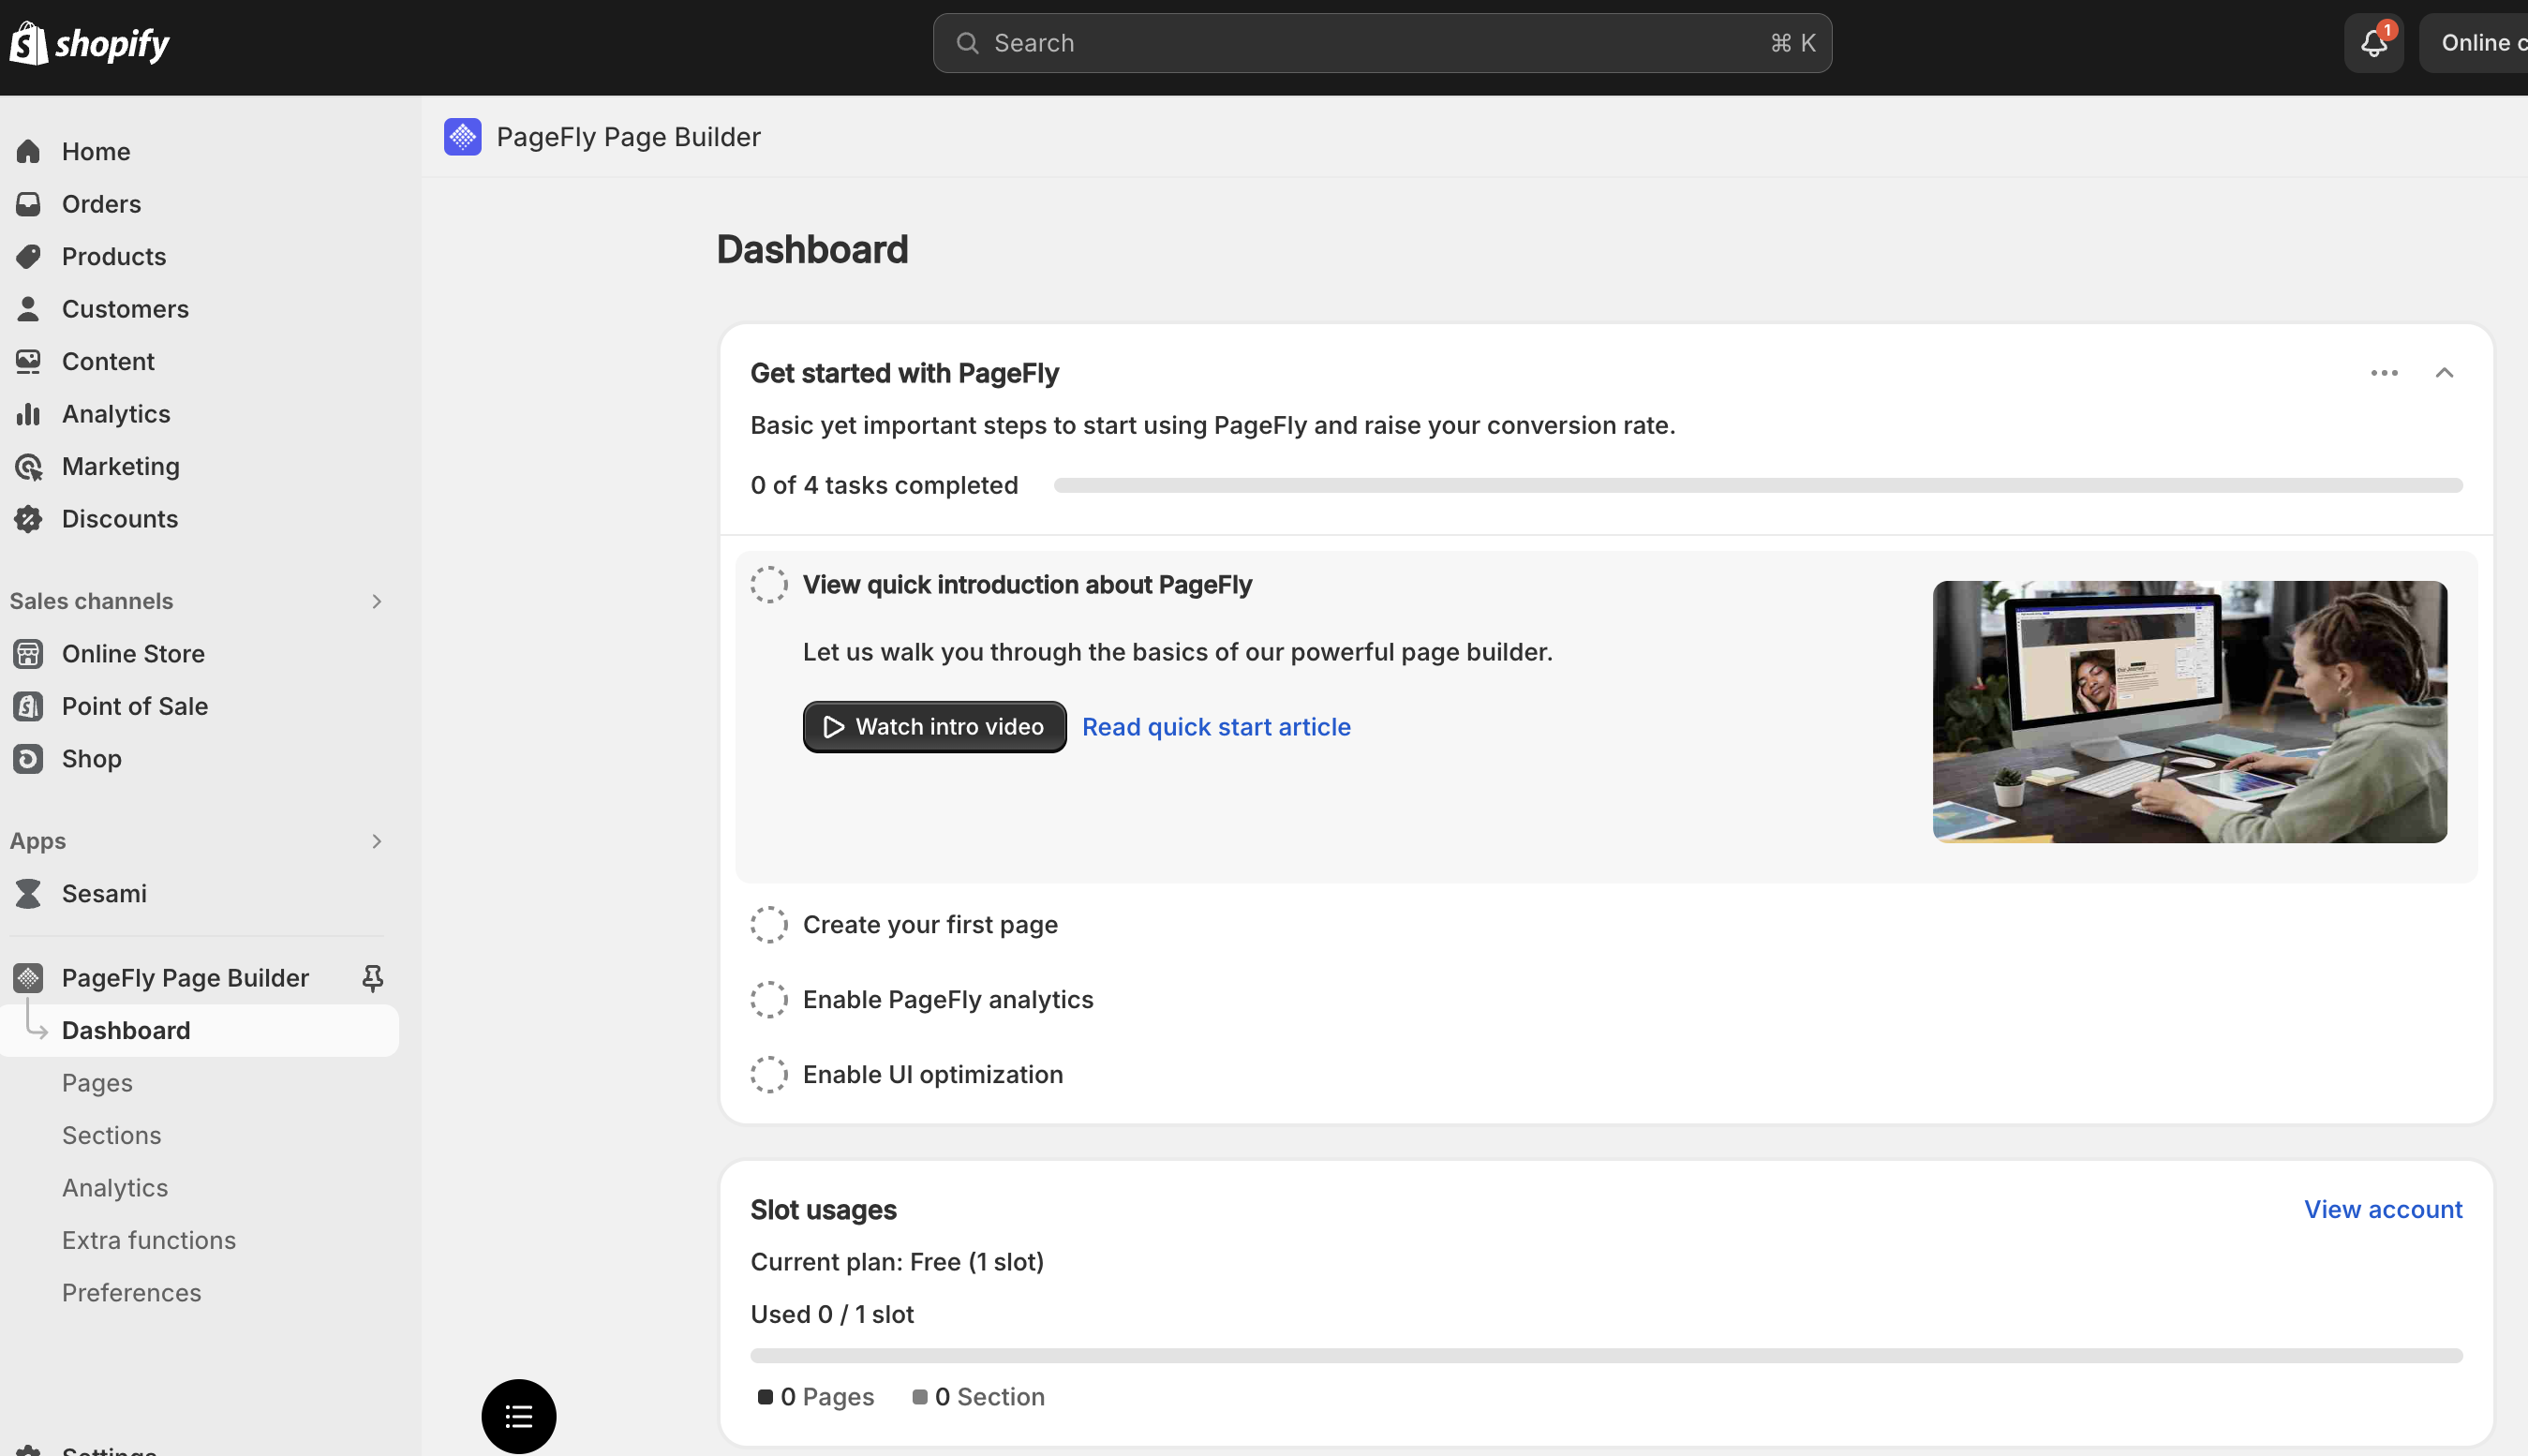Click the Shopify logo

tap(89, 43)
